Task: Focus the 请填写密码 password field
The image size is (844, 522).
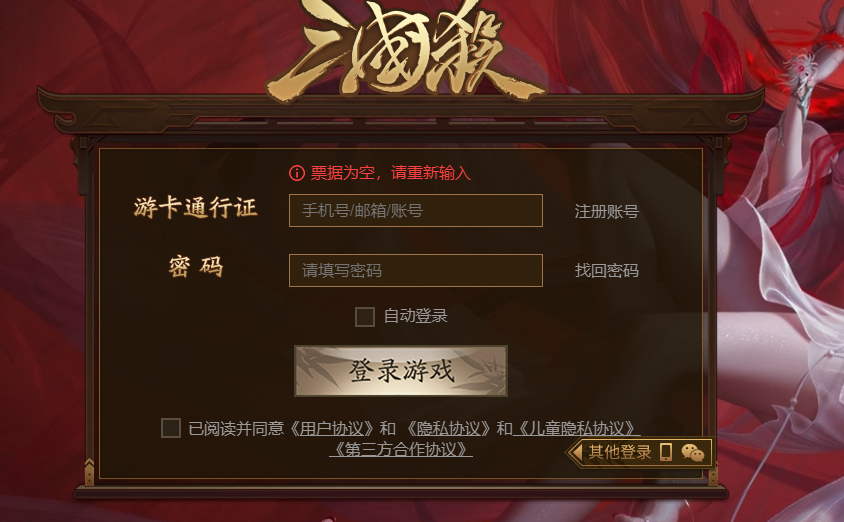Action: (416, 270)
